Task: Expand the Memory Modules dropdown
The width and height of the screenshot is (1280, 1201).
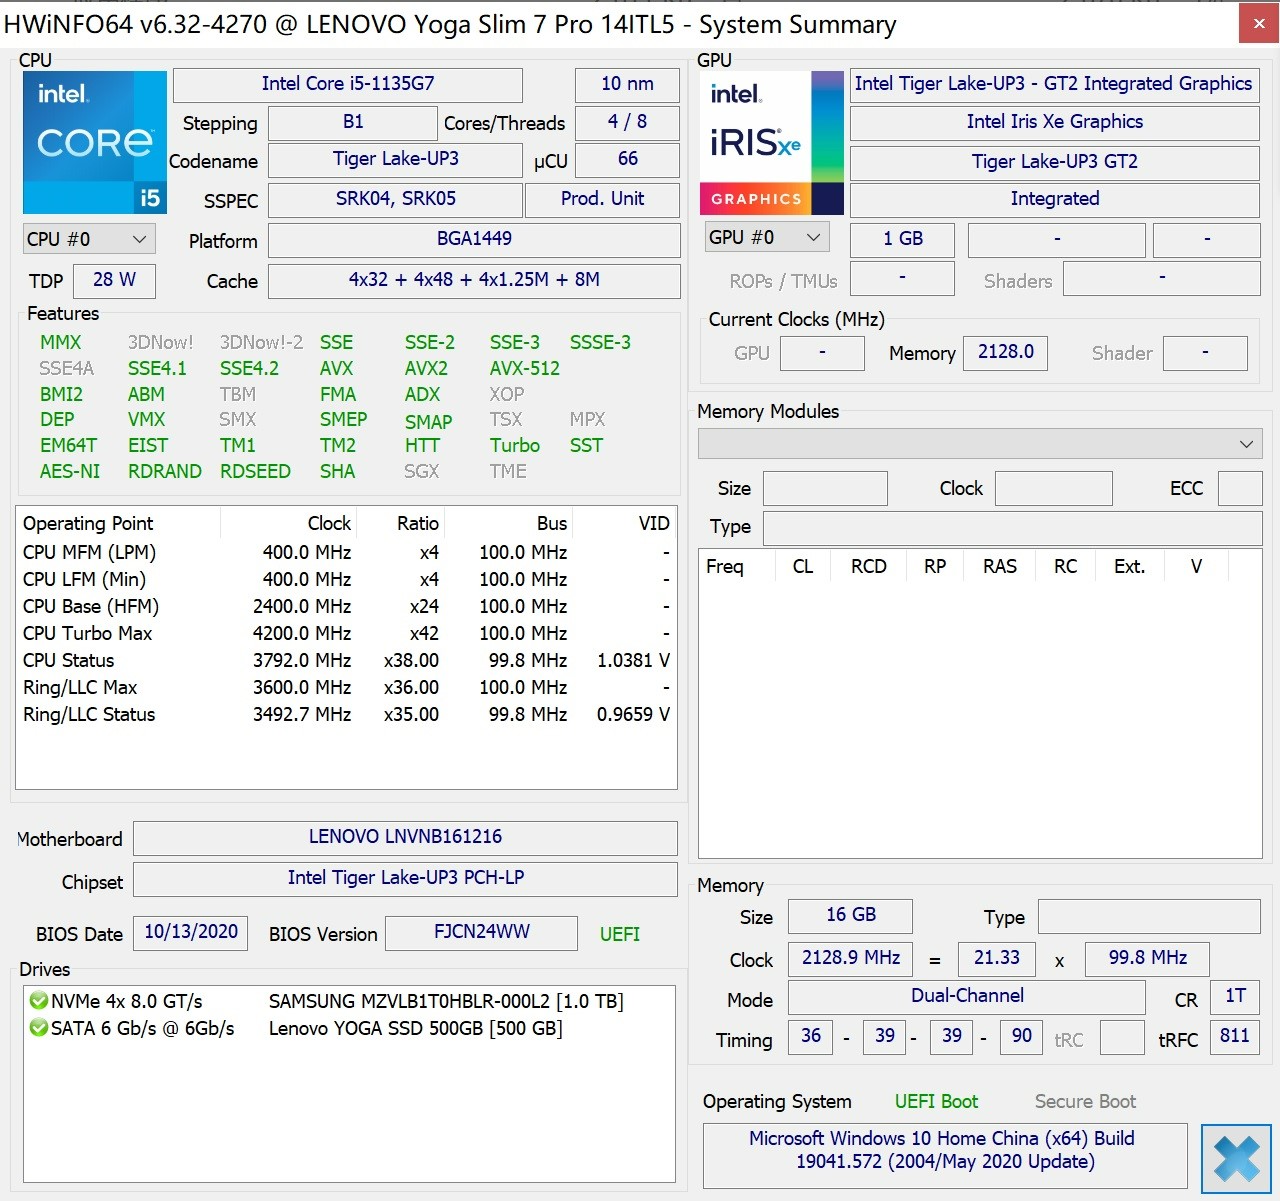Action: 980,443
